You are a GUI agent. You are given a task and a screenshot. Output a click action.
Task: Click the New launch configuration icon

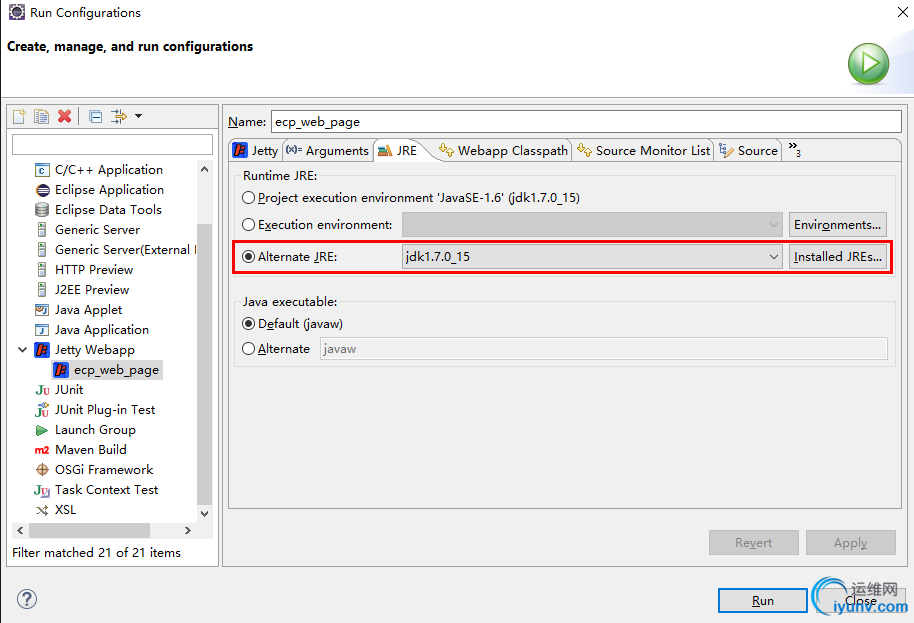[x=19, y=116]
